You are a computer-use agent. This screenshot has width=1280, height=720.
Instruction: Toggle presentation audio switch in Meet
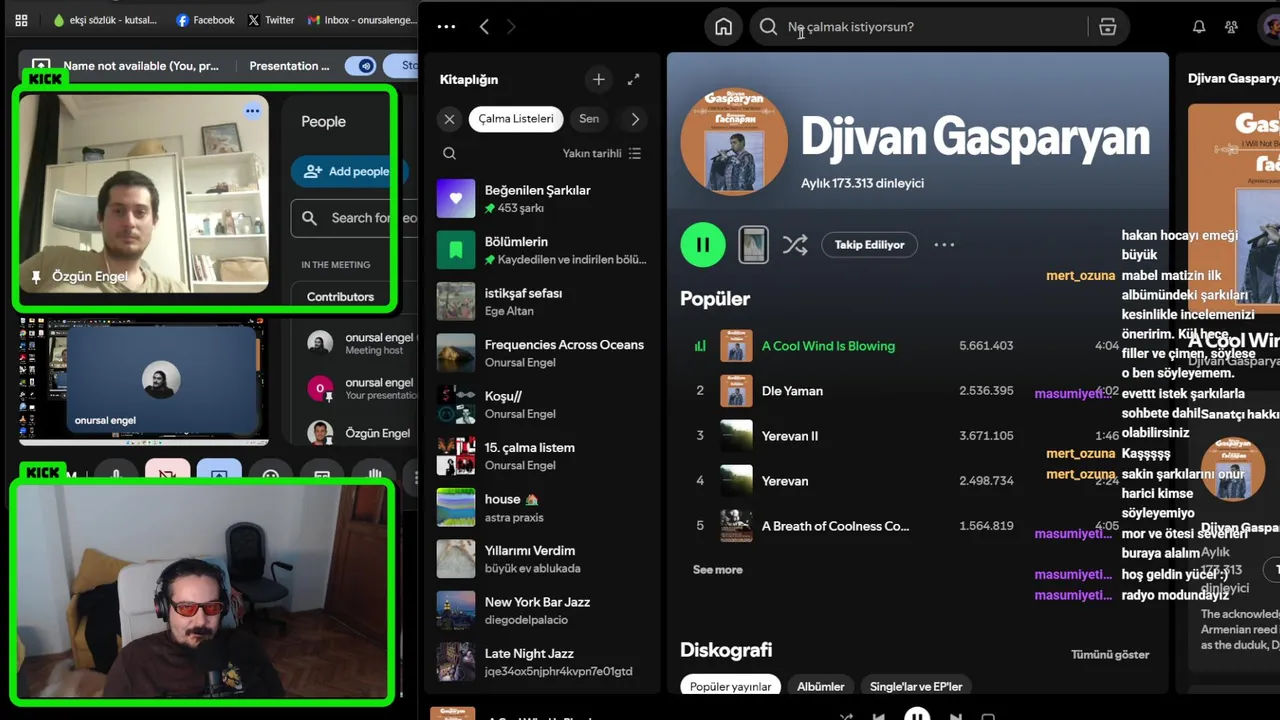361,66
